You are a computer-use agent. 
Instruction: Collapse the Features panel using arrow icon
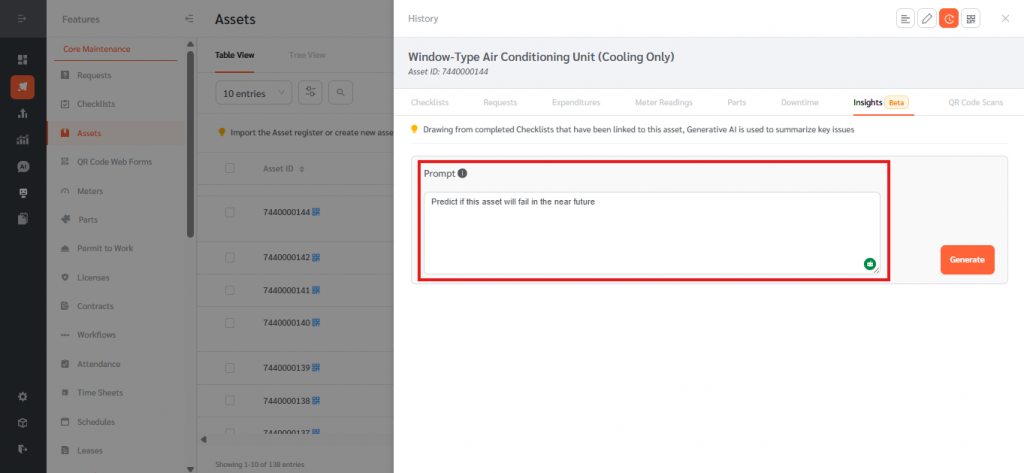click(190, 19)
